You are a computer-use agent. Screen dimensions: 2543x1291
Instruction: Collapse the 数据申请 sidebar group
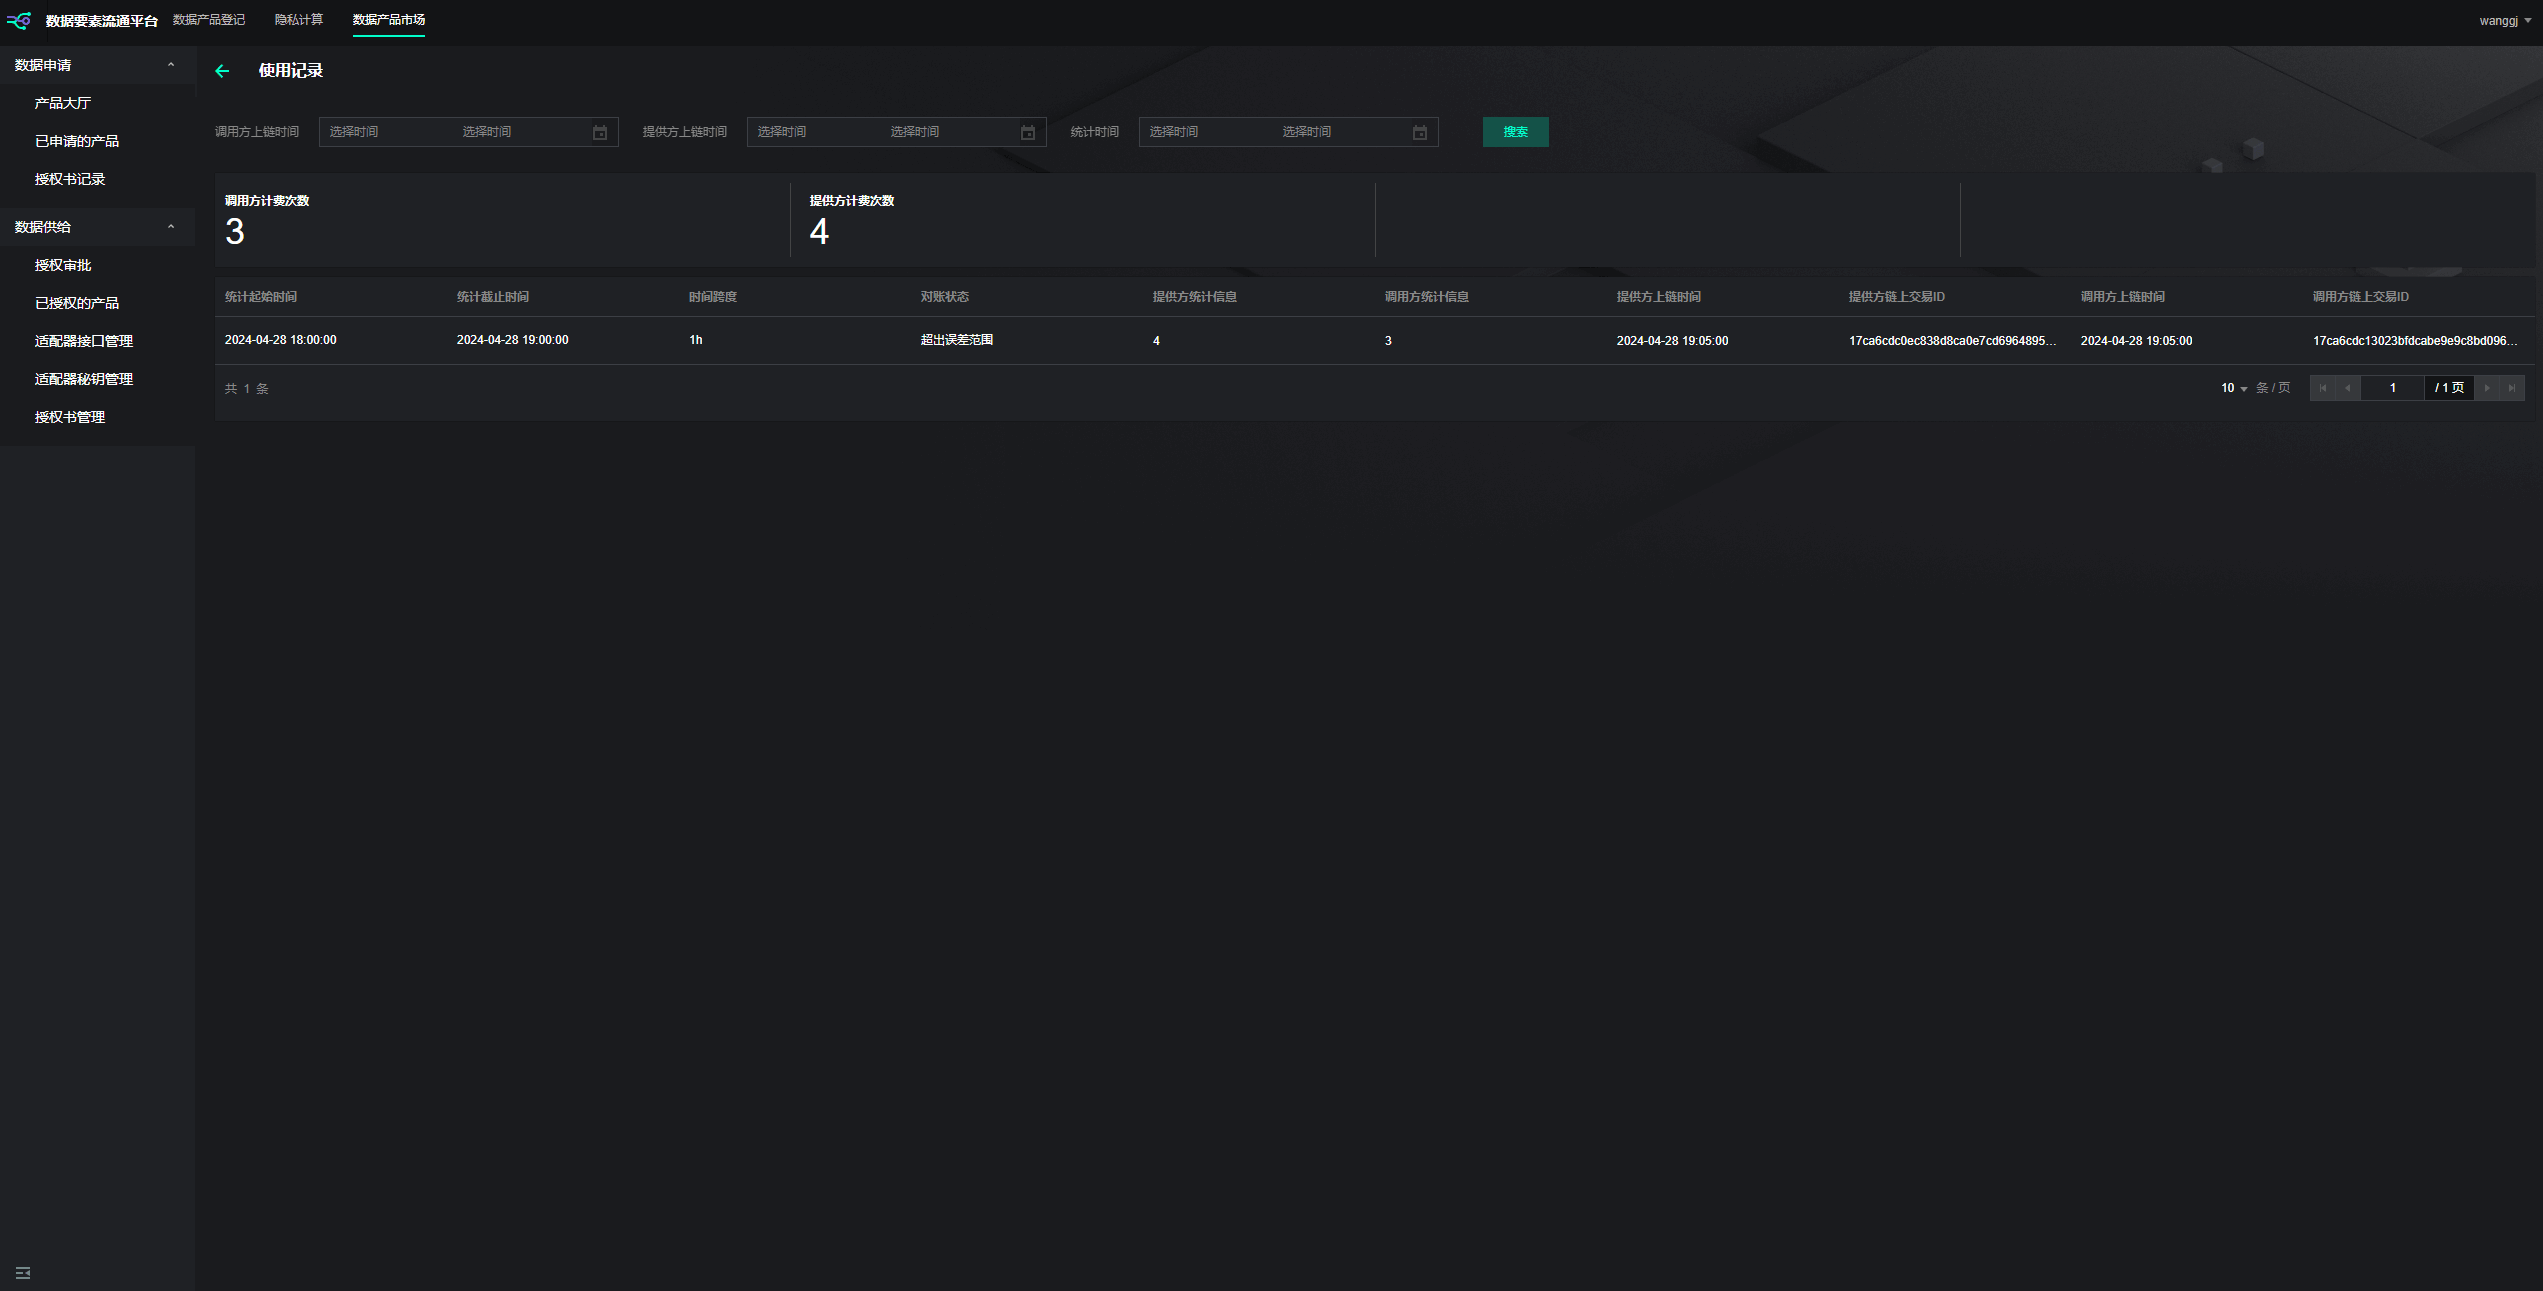(x=171, y=65)
